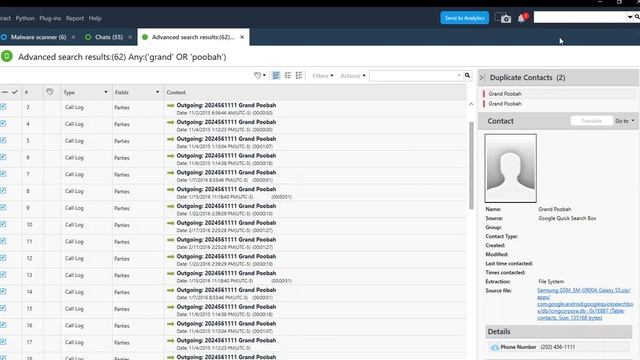Image resolution: width=640 pixels, height=360 pixels.
Task: Open the tags dropdown icon in toolbar
Action: coord(260,76)
